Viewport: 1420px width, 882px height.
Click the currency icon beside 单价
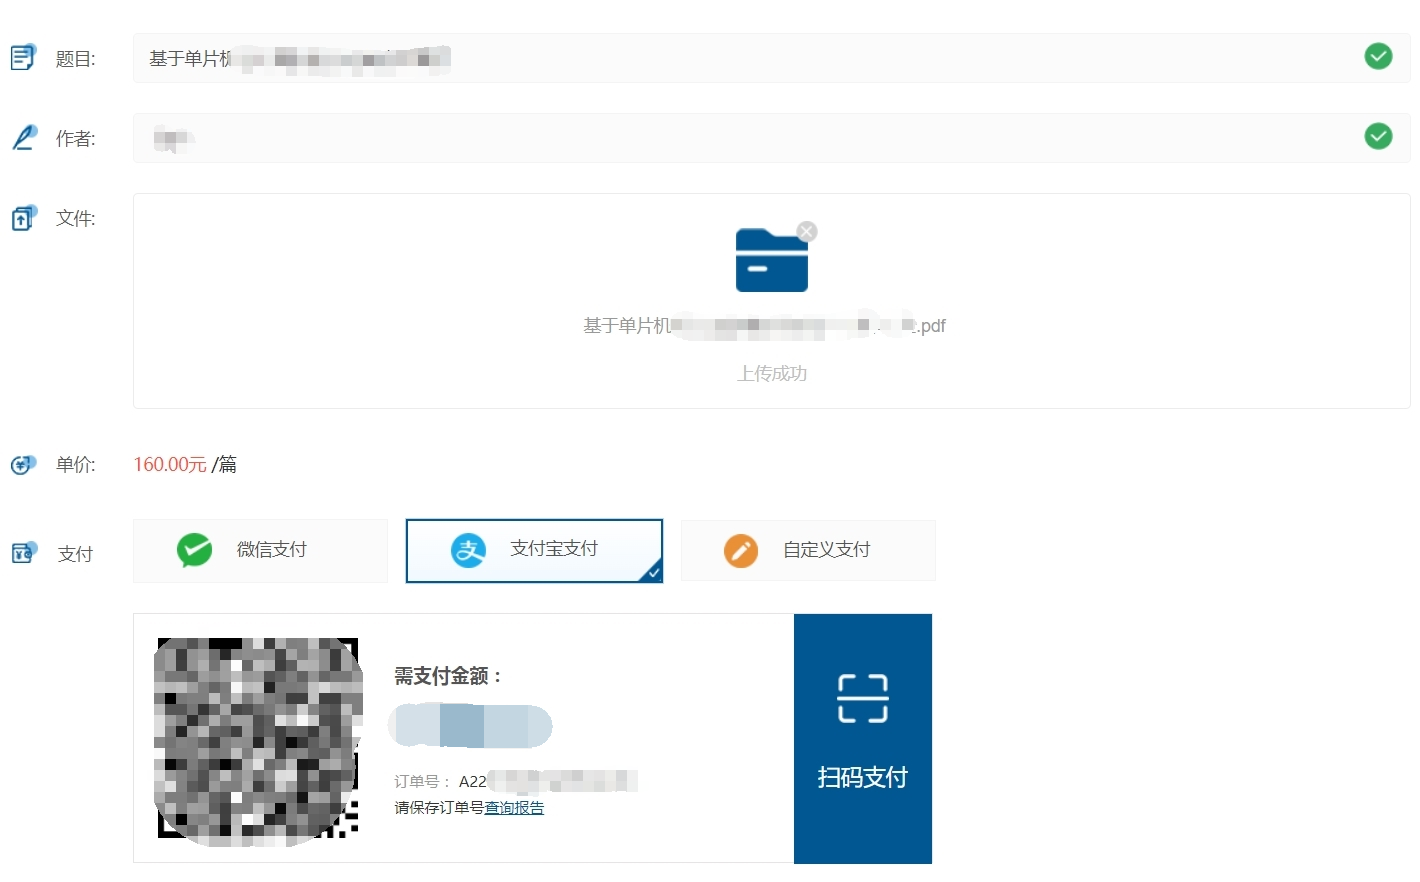pyautogui.click(x=24, y=465)
